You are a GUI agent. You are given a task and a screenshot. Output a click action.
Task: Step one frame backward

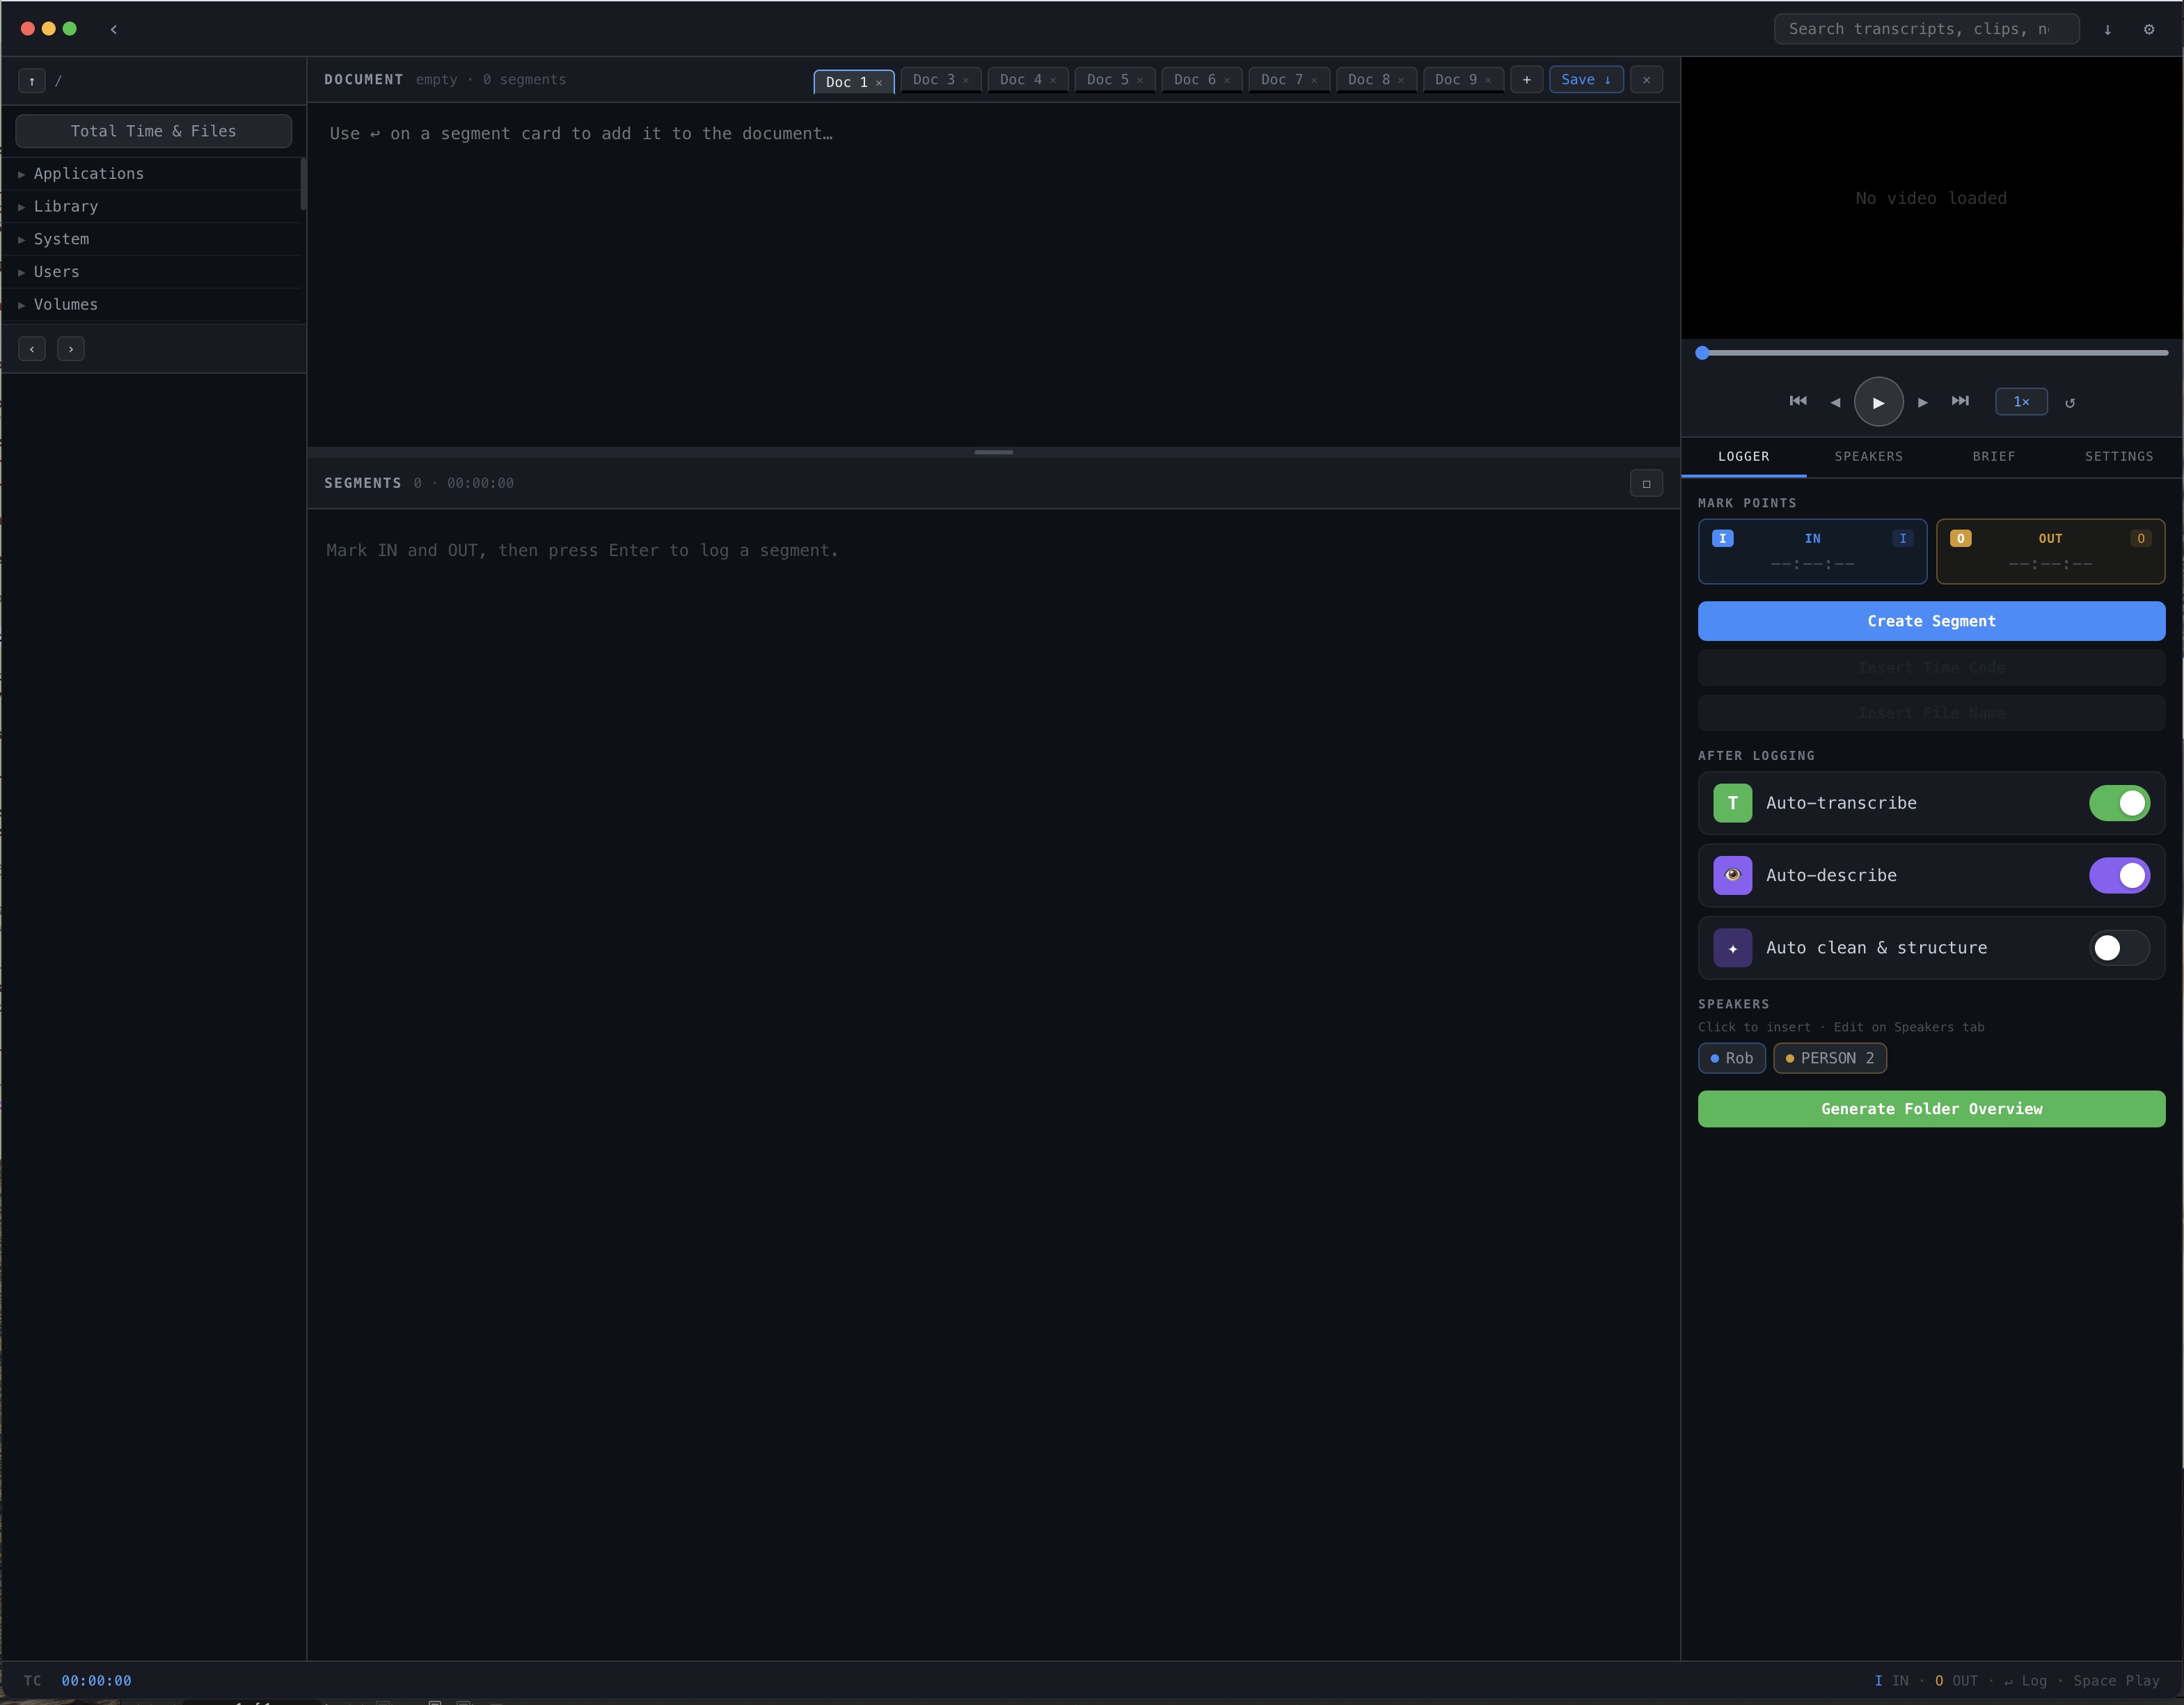point(1835,402)
